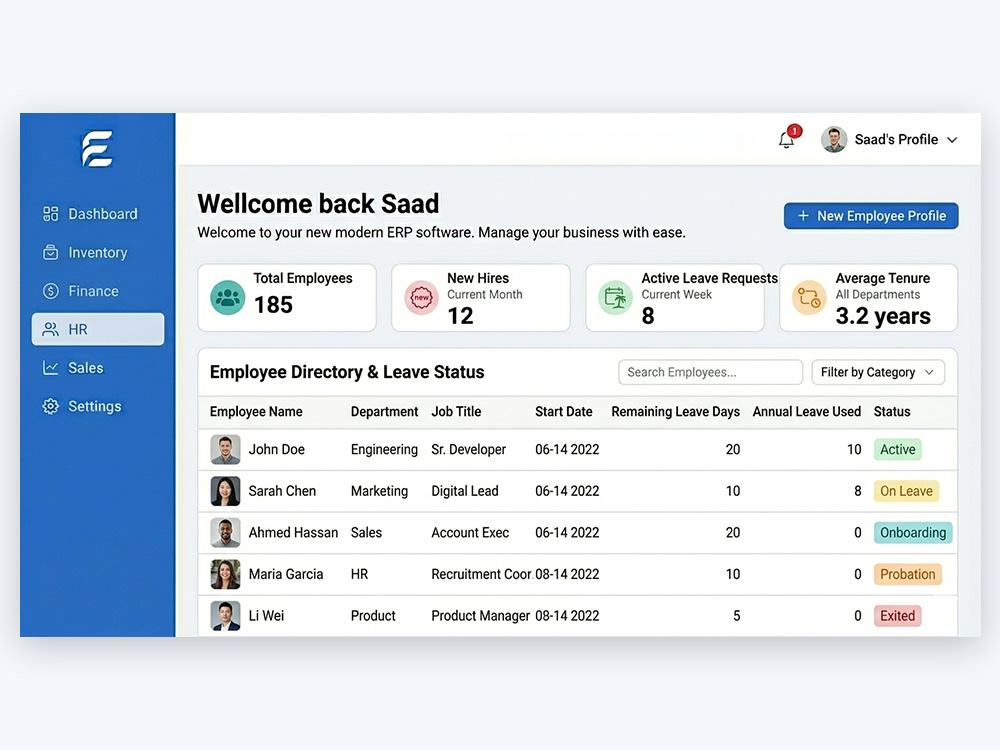Select the HR menu item

point(98,329)
